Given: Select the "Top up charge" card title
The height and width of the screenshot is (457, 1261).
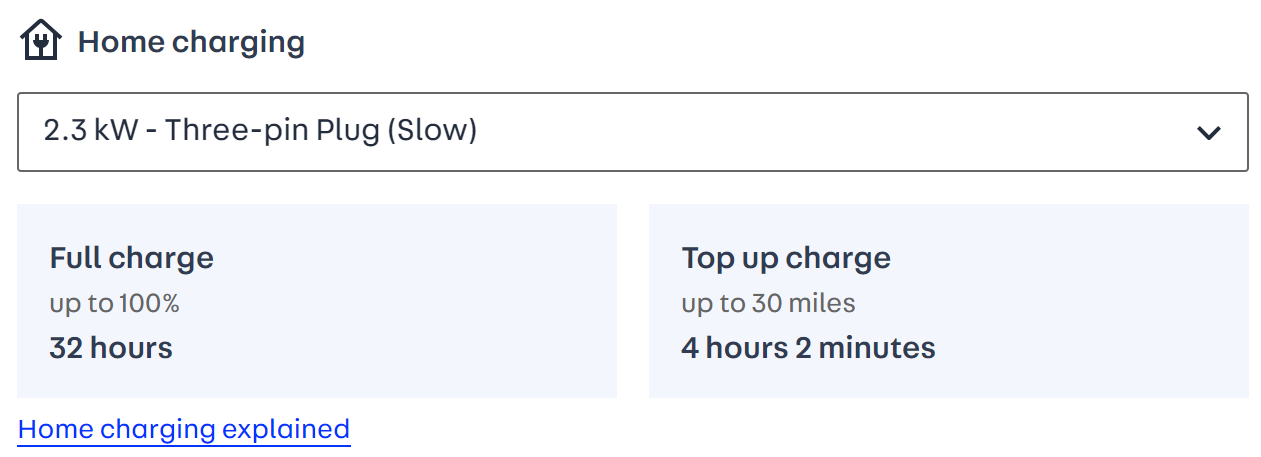Looking at the screenshot, I should tap(786, 258).
